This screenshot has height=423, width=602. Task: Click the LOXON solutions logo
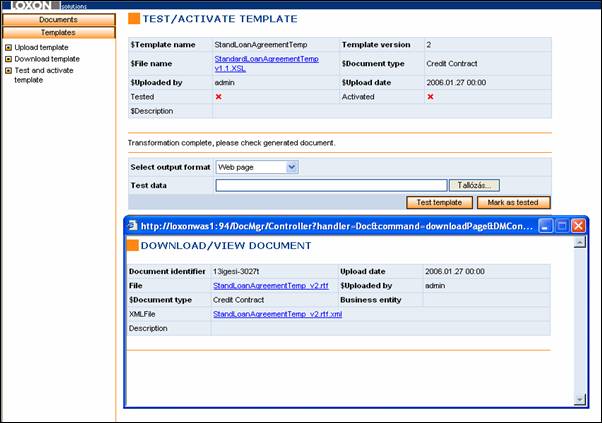(43, 5)
